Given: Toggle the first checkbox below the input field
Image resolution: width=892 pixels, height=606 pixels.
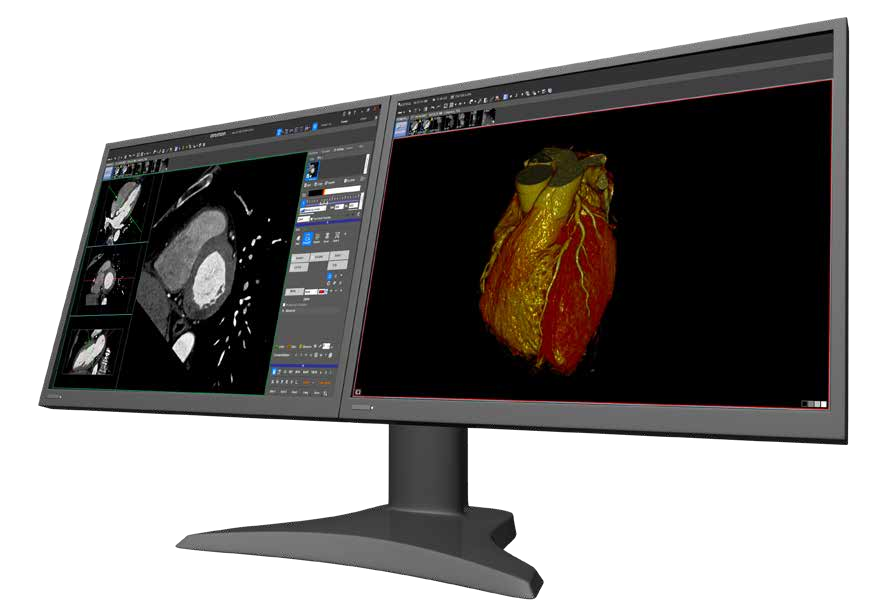Looking at the screenshot, I should tap(284, 304).
